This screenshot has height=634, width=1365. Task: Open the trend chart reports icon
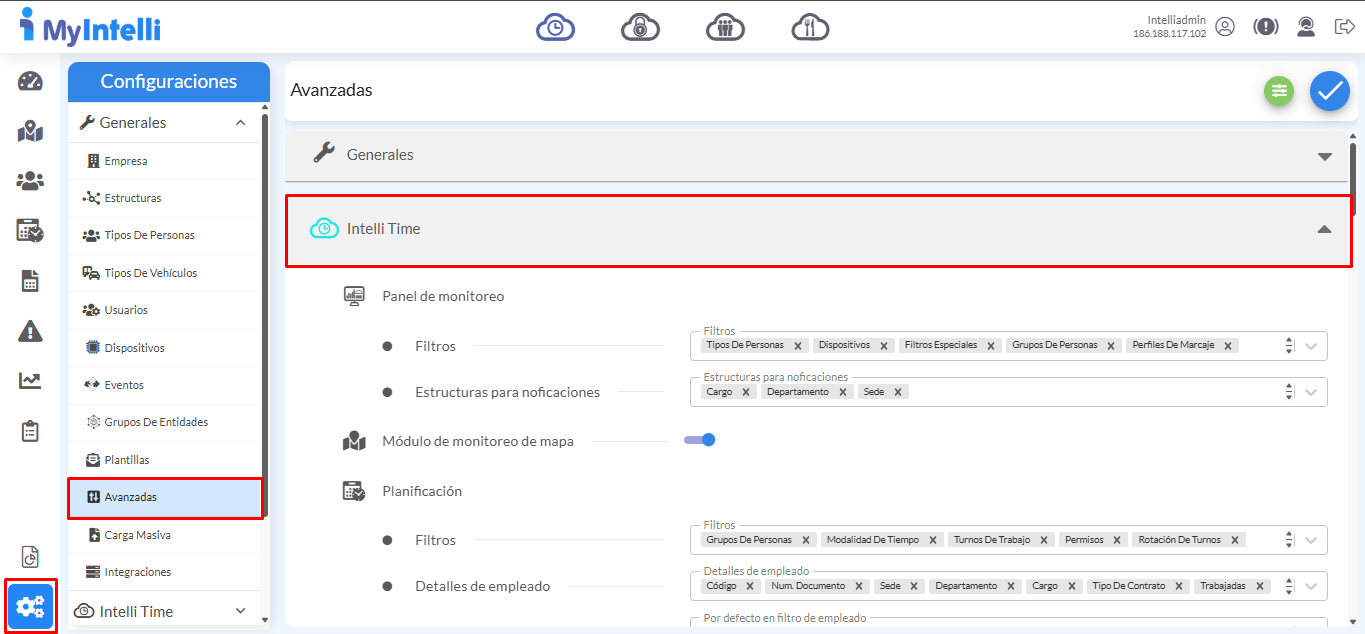pyautogui.click(x=30, y=381)
